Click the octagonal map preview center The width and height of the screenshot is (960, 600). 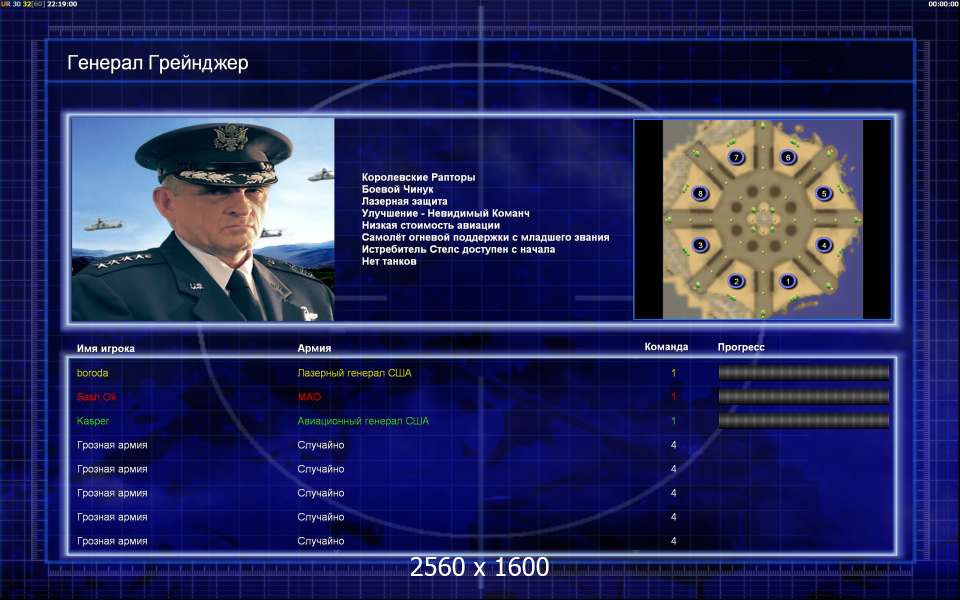[763, 219]
